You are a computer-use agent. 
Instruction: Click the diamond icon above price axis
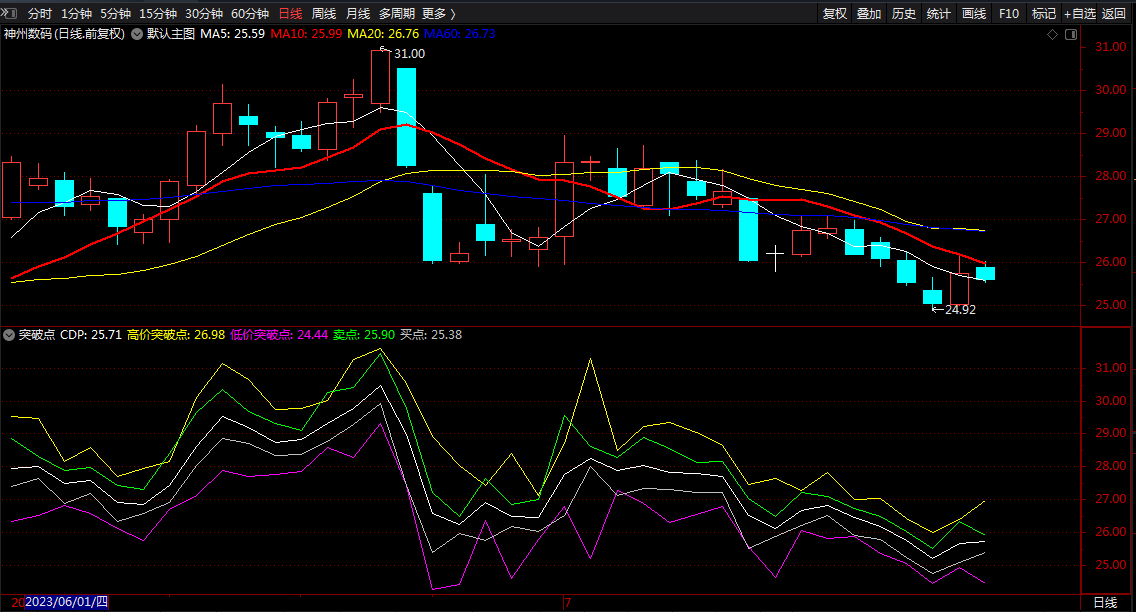coord(1053,34)
